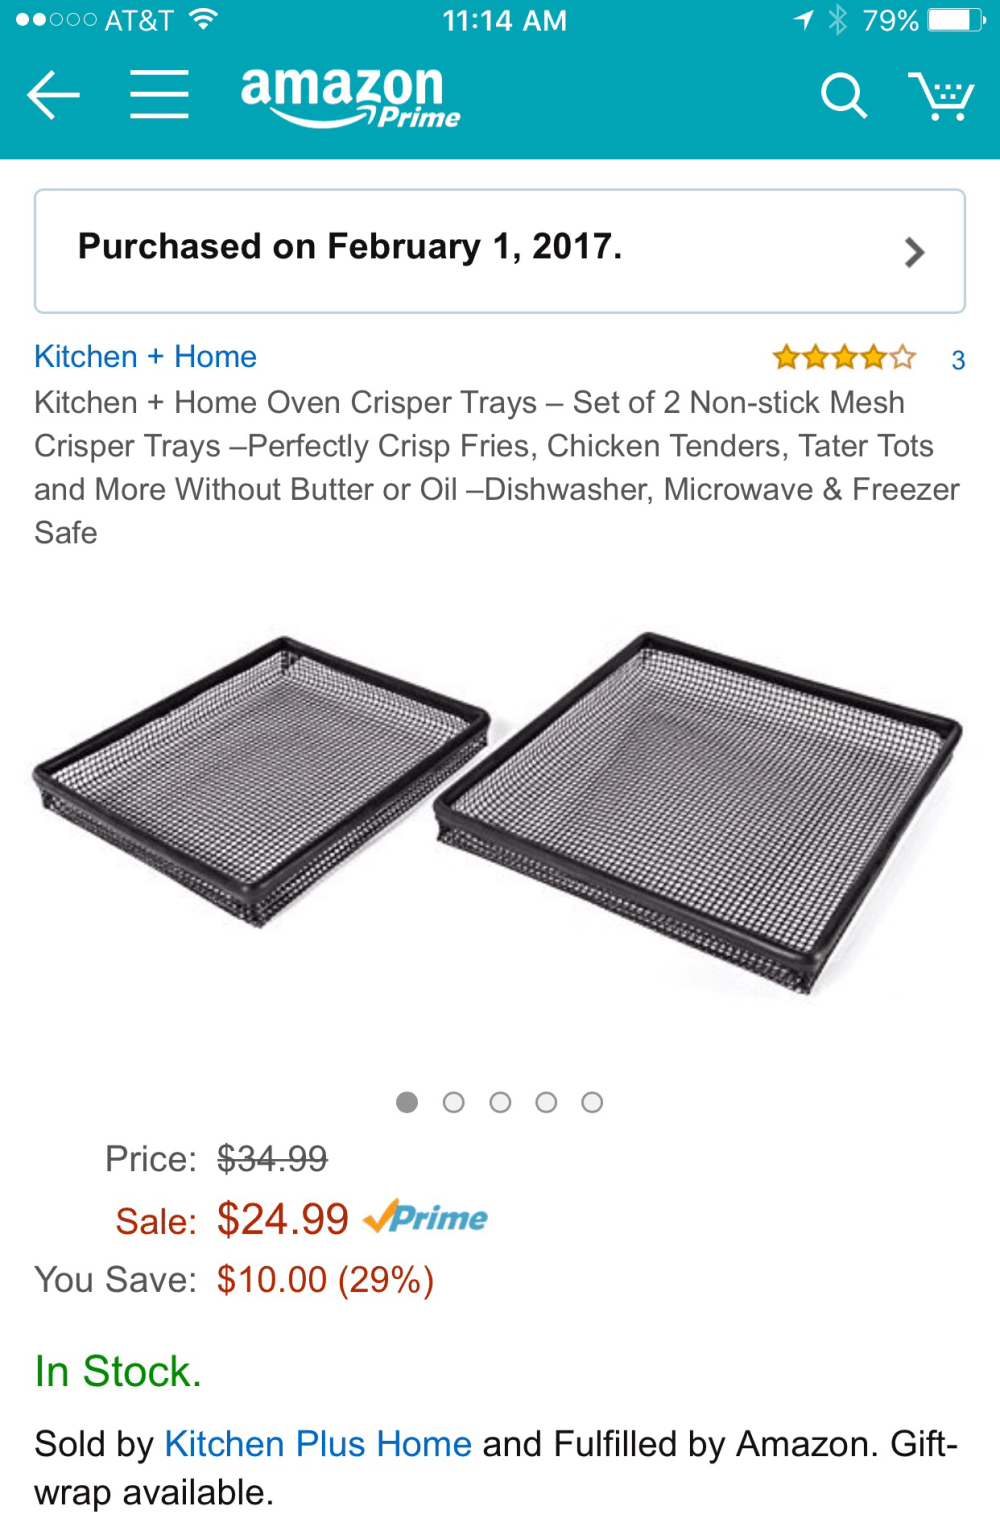1000x1535 pixels.
Task: Open search with the magnifier icon
Action: click(843, 96)
